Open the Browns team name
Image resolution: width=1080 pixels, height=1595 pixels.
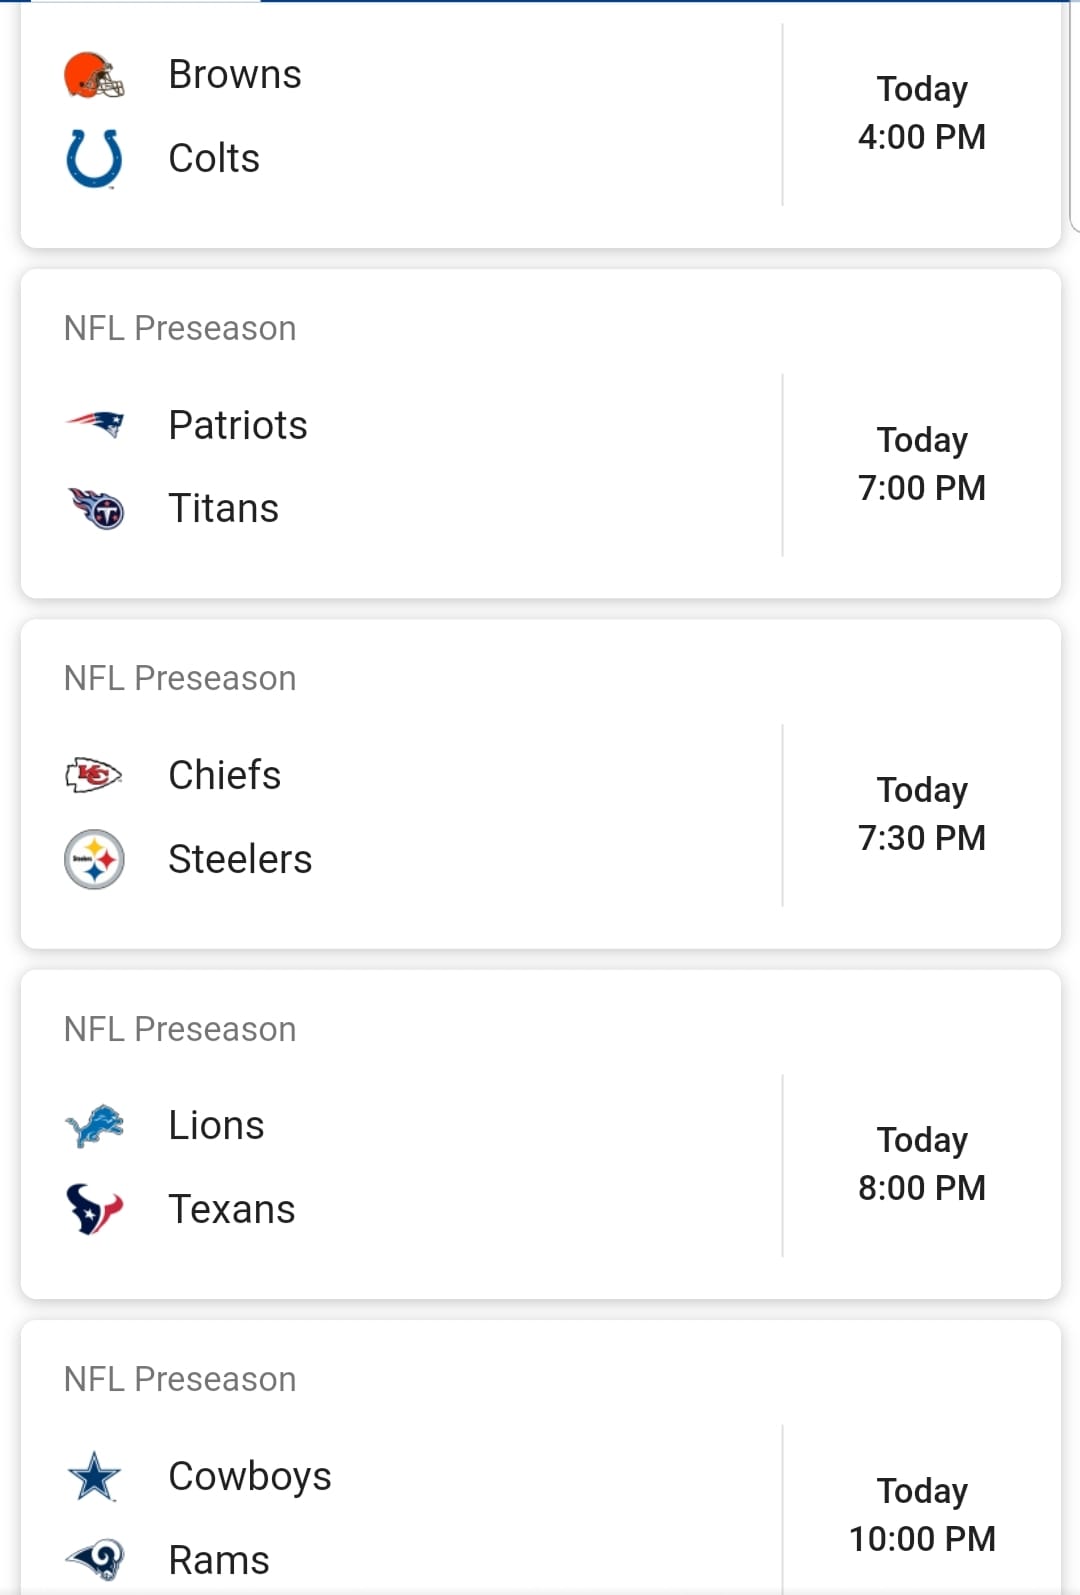[x=235, y=75]
